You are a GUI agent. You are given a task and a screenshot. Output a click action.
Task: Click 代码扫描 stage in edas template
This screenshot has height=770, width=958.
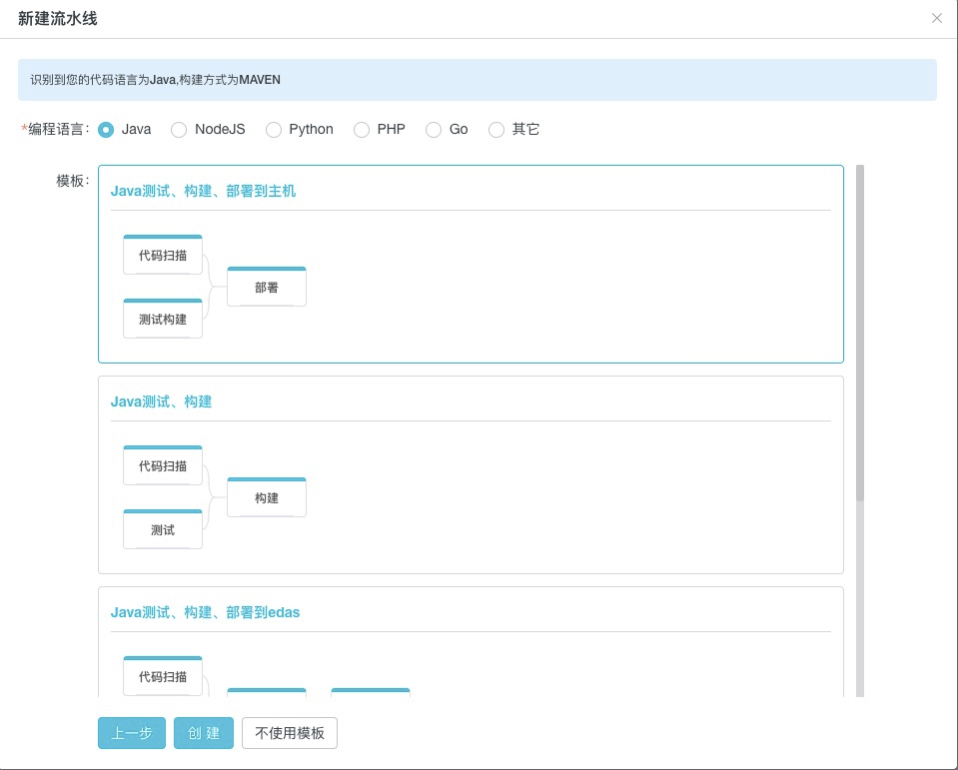(x=163, y=676)
